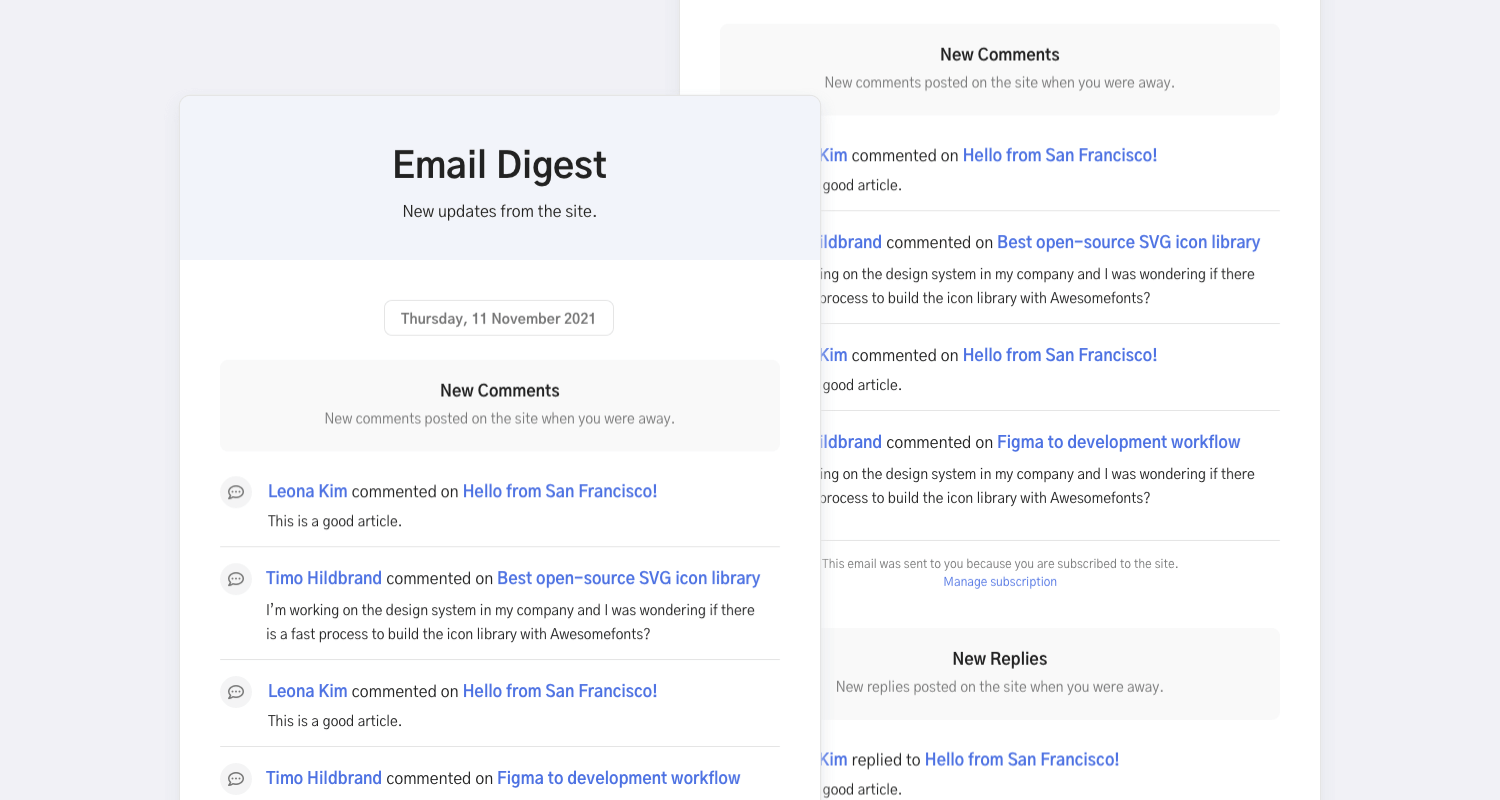
Task: Open the second 'Hello from San Francisco!' link, front card
Action: pyautogui.click(x=560, y=691)
